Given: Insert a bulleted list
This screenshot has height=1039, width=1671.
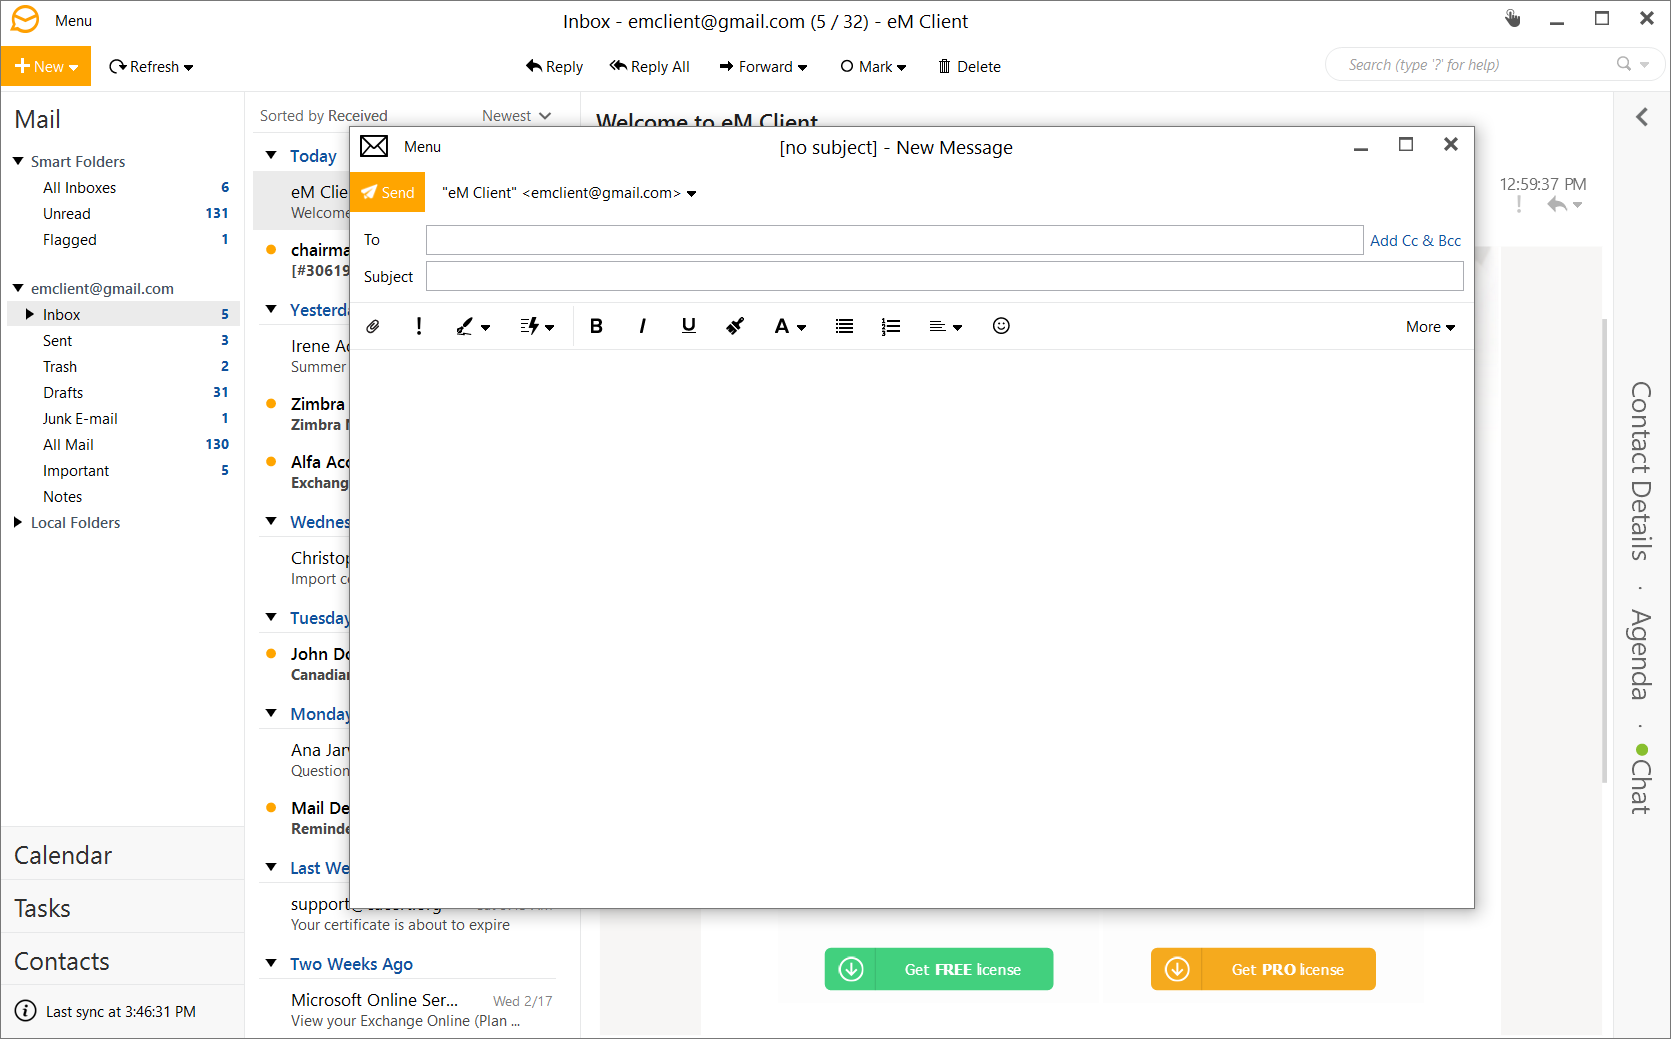Looking at the screenshot, I should click(844, 326).
